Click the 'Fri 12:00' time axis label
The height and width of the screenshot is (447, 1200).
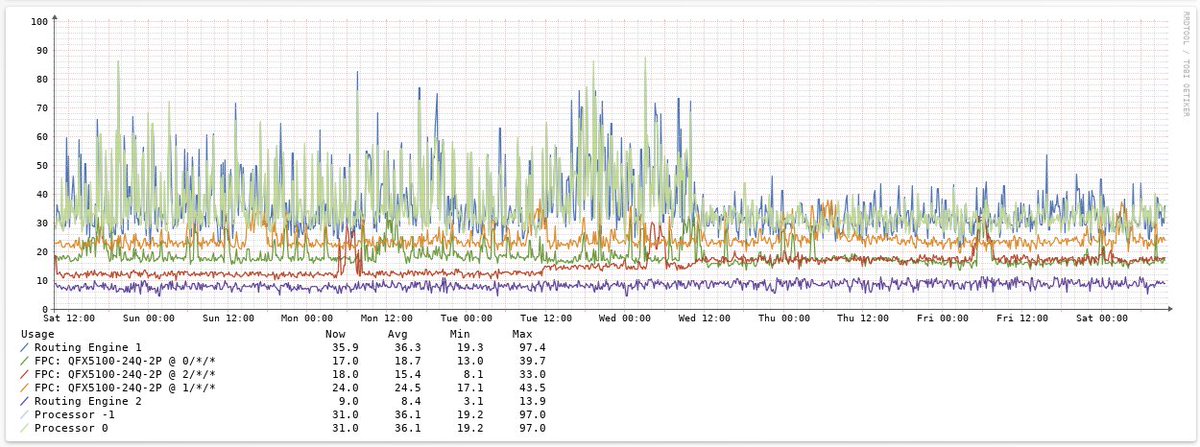pyautogui.click(x=1021, y=319)
